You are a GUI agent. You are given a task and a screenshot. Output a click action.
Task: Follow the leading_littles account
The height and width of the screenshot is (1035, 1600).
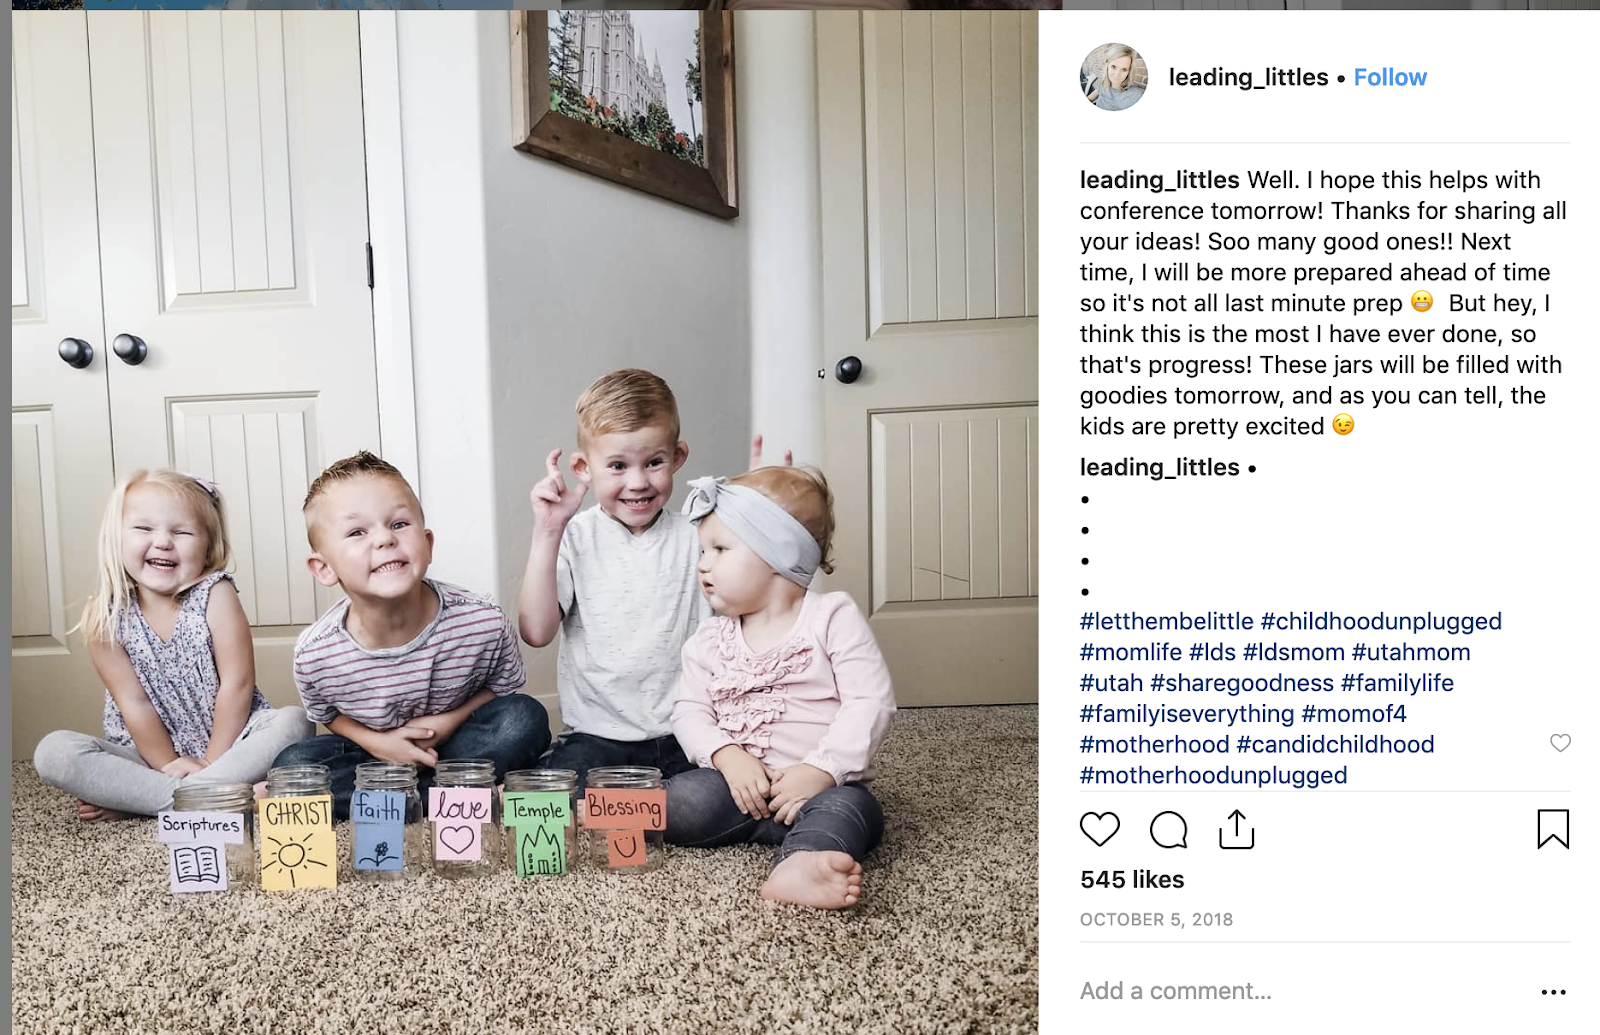pos(1390,77)
